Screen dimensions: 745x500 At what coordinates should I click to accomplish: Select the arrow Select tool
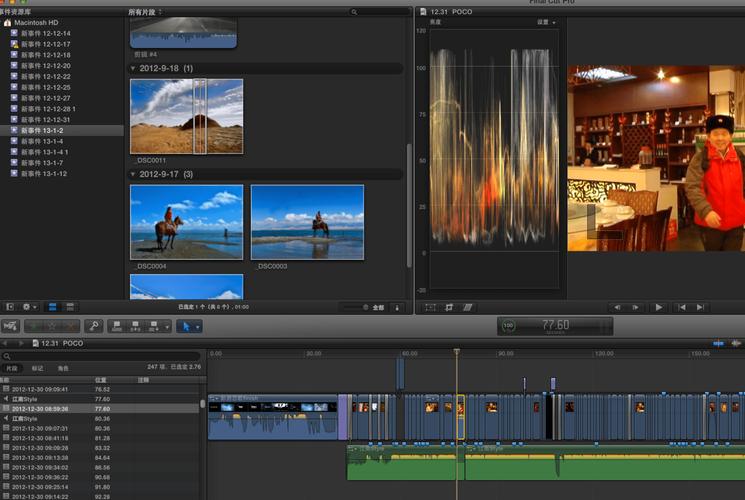[x=185, y=326]
